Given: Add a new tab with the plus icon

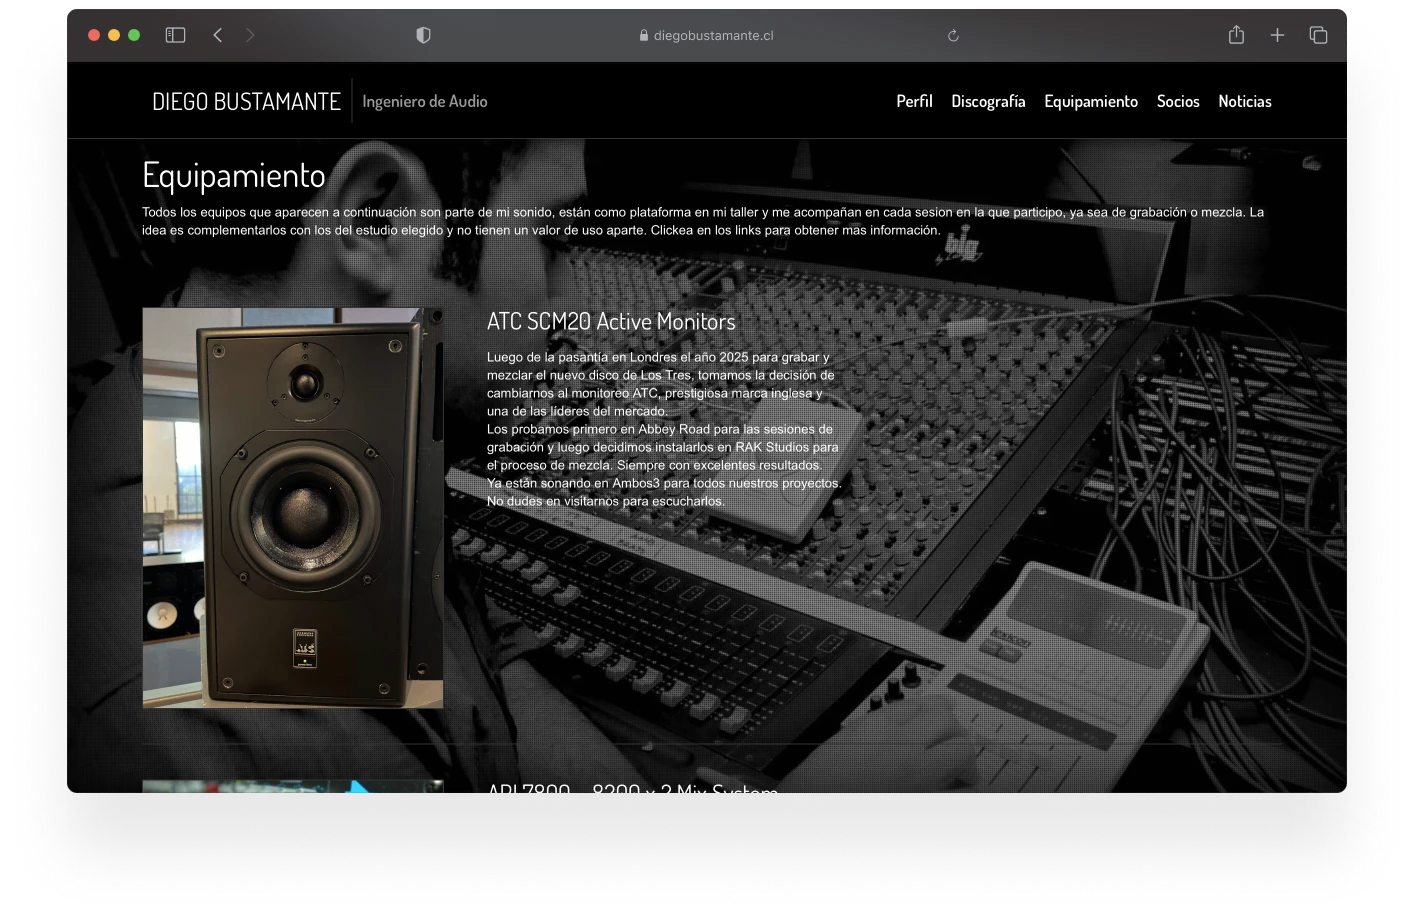Looking at the screenshot, I should (x=1277, y=35).
